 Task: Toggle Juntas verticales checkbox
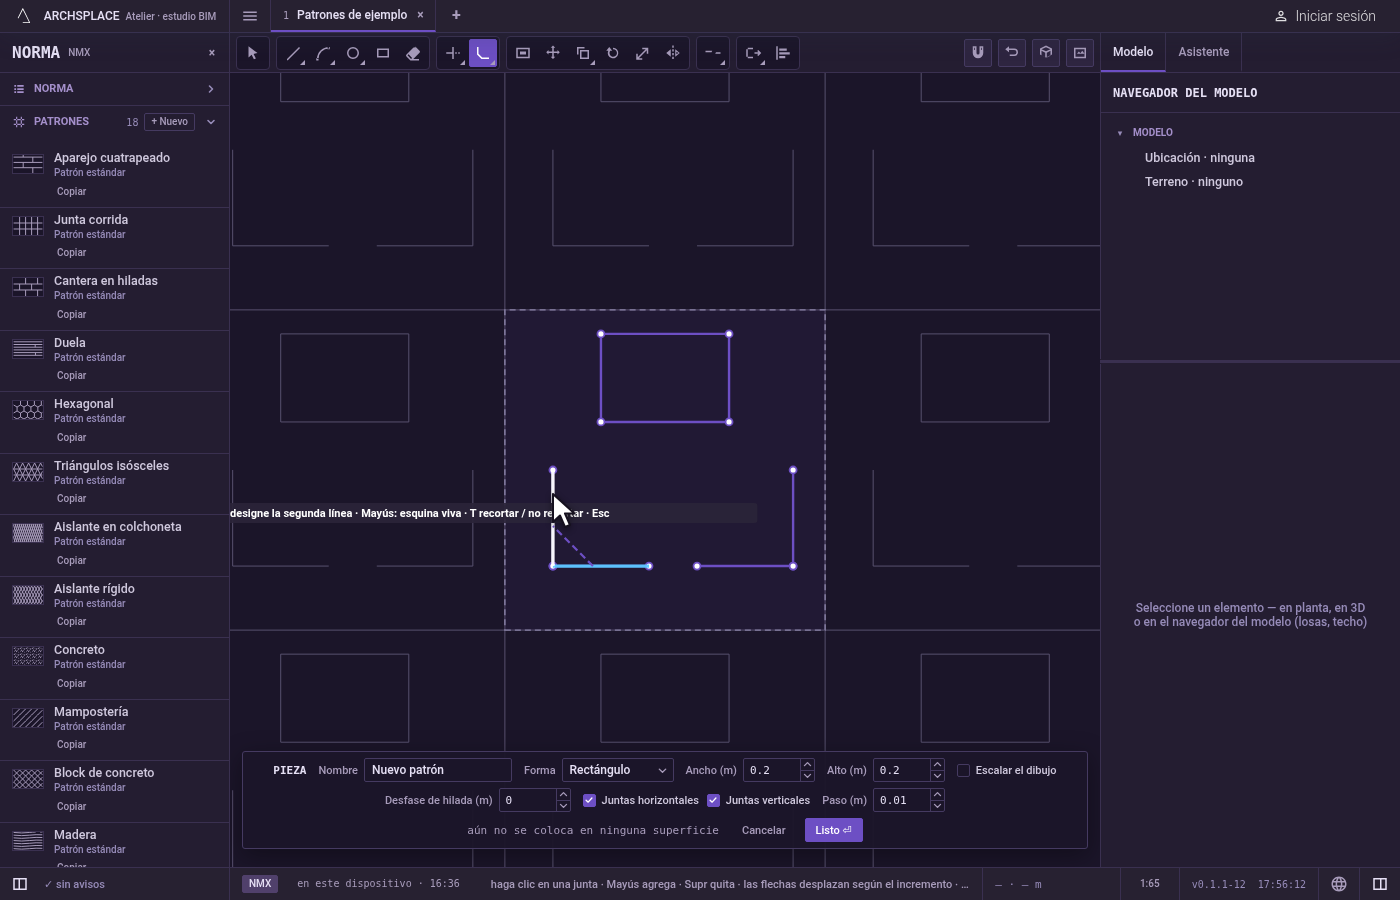(x=713, y=800)
